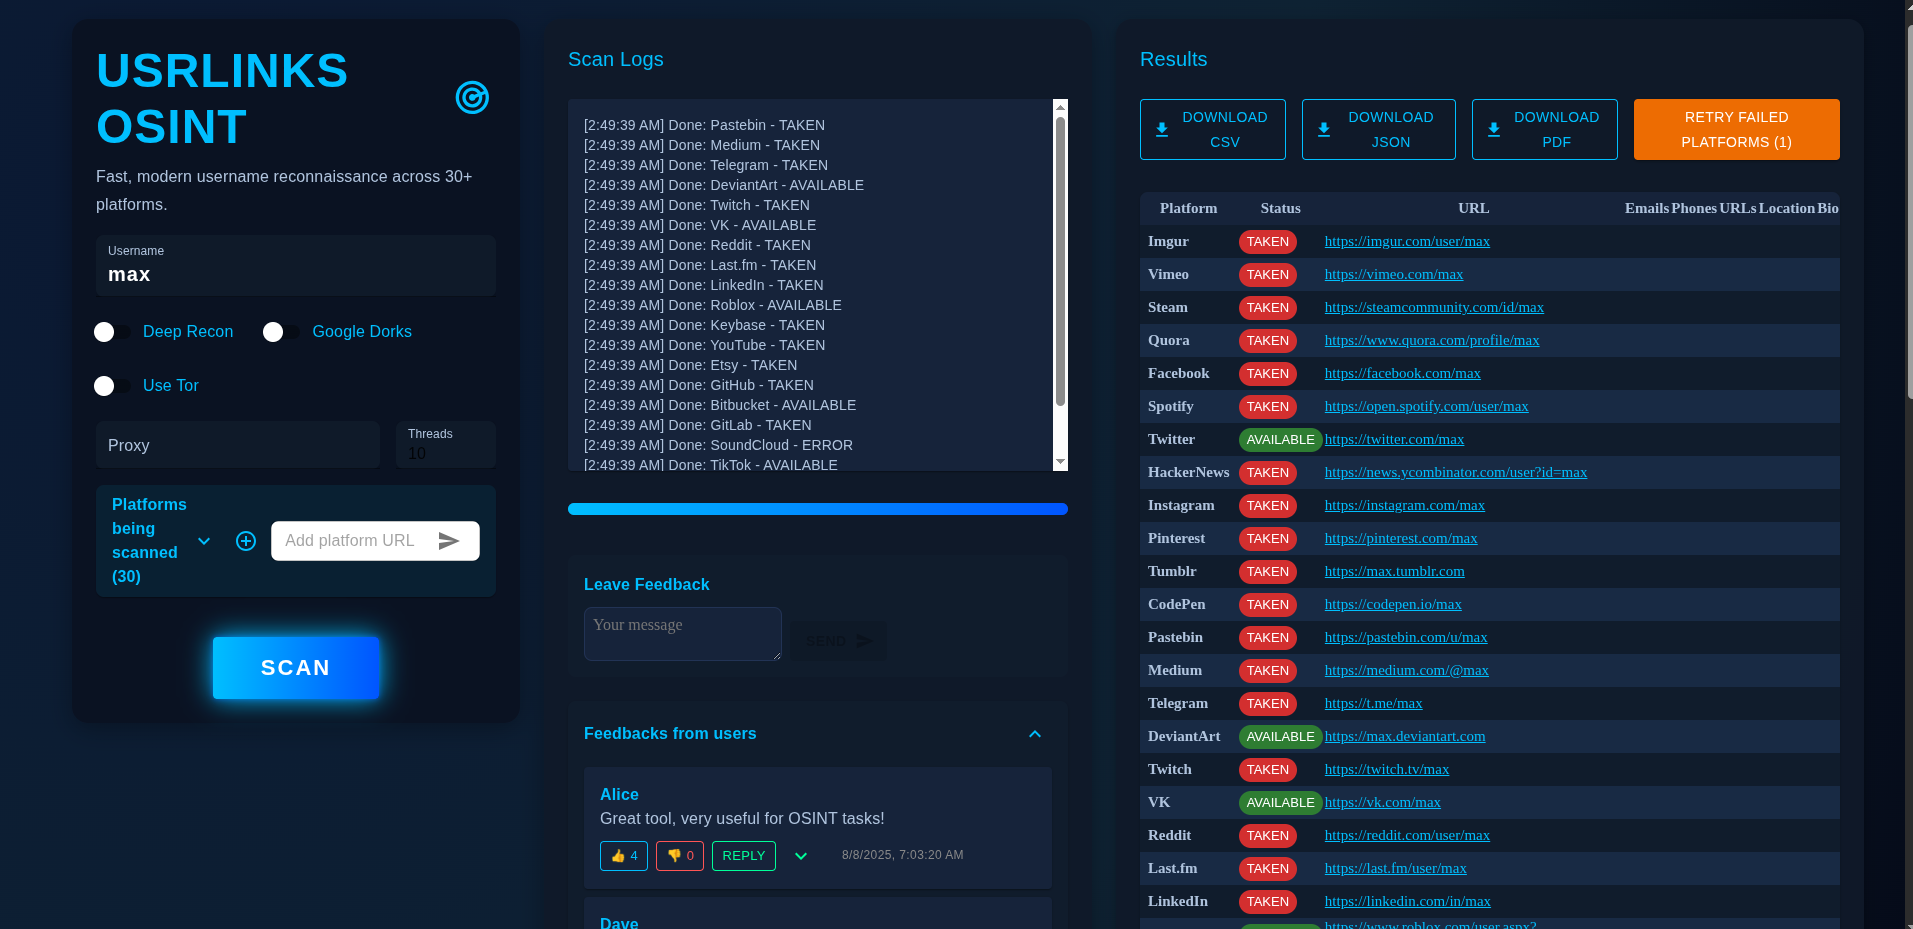Click thumbs down on Alice's feedback
This screenshot has width=1913, height=929.
pyautogui.click(x=680, y=856)
